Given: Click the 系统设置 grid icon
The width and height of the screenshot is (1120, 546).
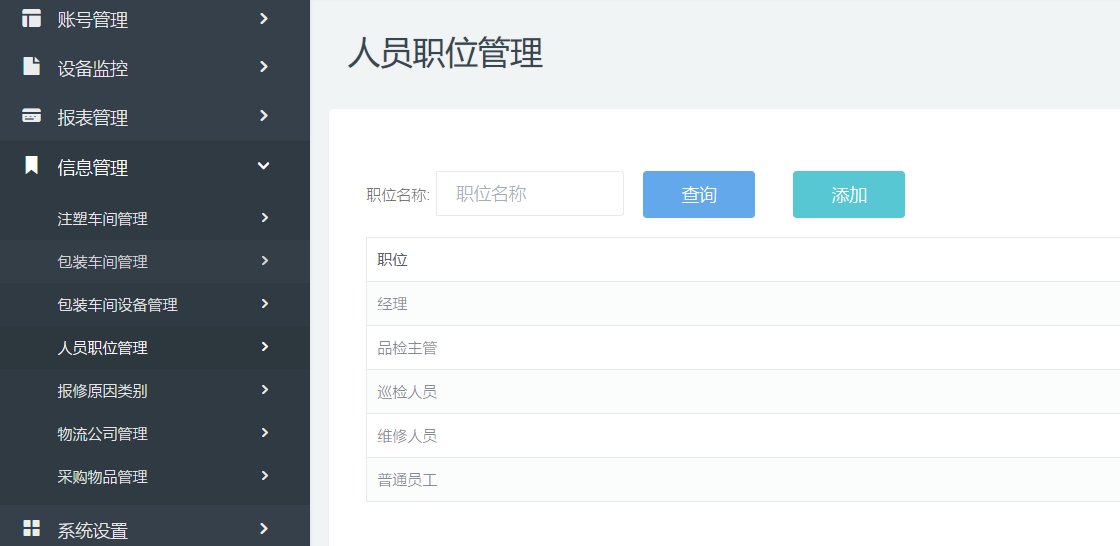Looking at the screenshot, I should tap(32, 529).
